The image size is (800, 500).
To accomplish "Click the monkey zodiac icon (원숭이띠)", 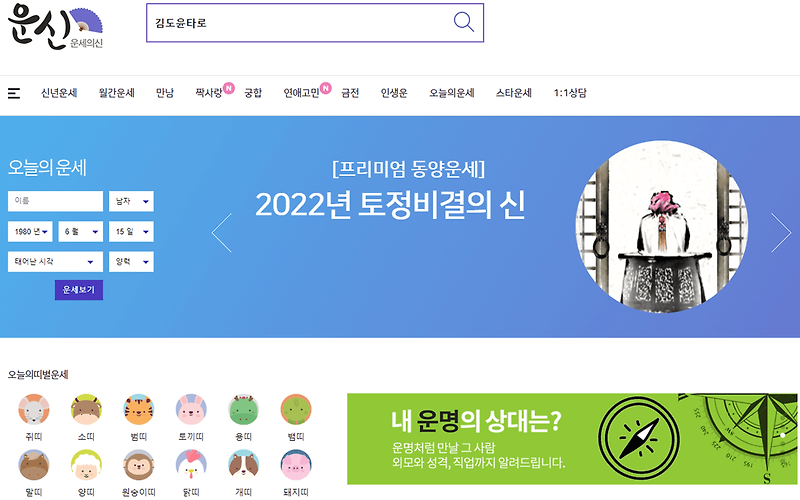I will [139, 464].
